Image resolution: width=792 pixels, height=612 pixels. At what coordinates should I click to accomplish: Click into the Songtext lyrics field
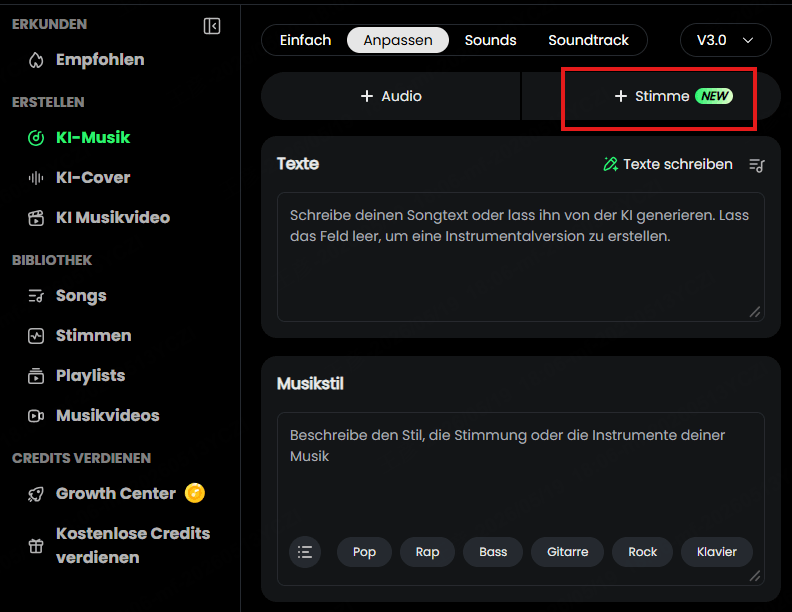click(x=521, y=257)
